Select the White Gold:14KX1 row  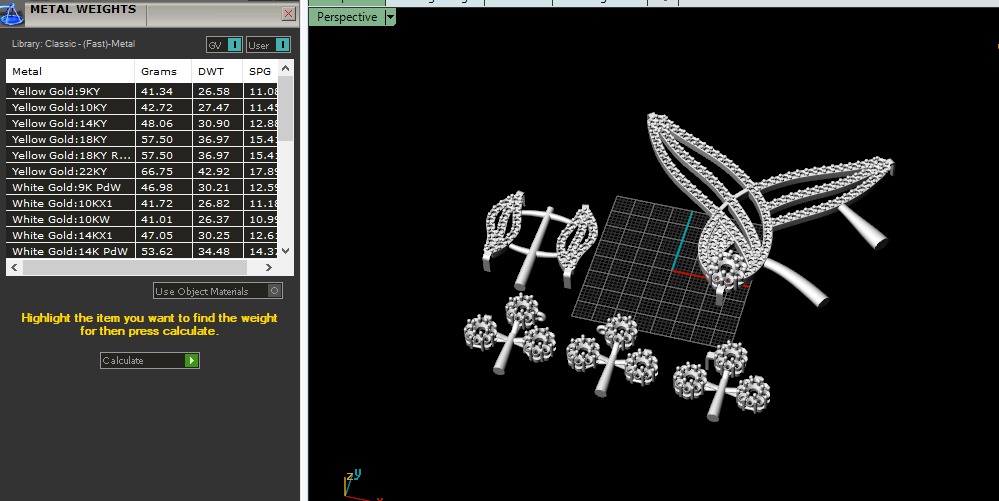pyautogui.click(x=142, y=235)
